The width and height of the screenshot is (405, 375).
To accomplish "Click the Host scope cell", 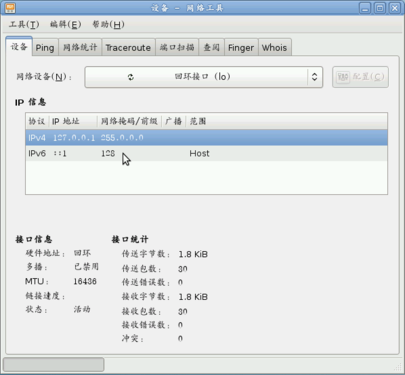I will 199,153.
